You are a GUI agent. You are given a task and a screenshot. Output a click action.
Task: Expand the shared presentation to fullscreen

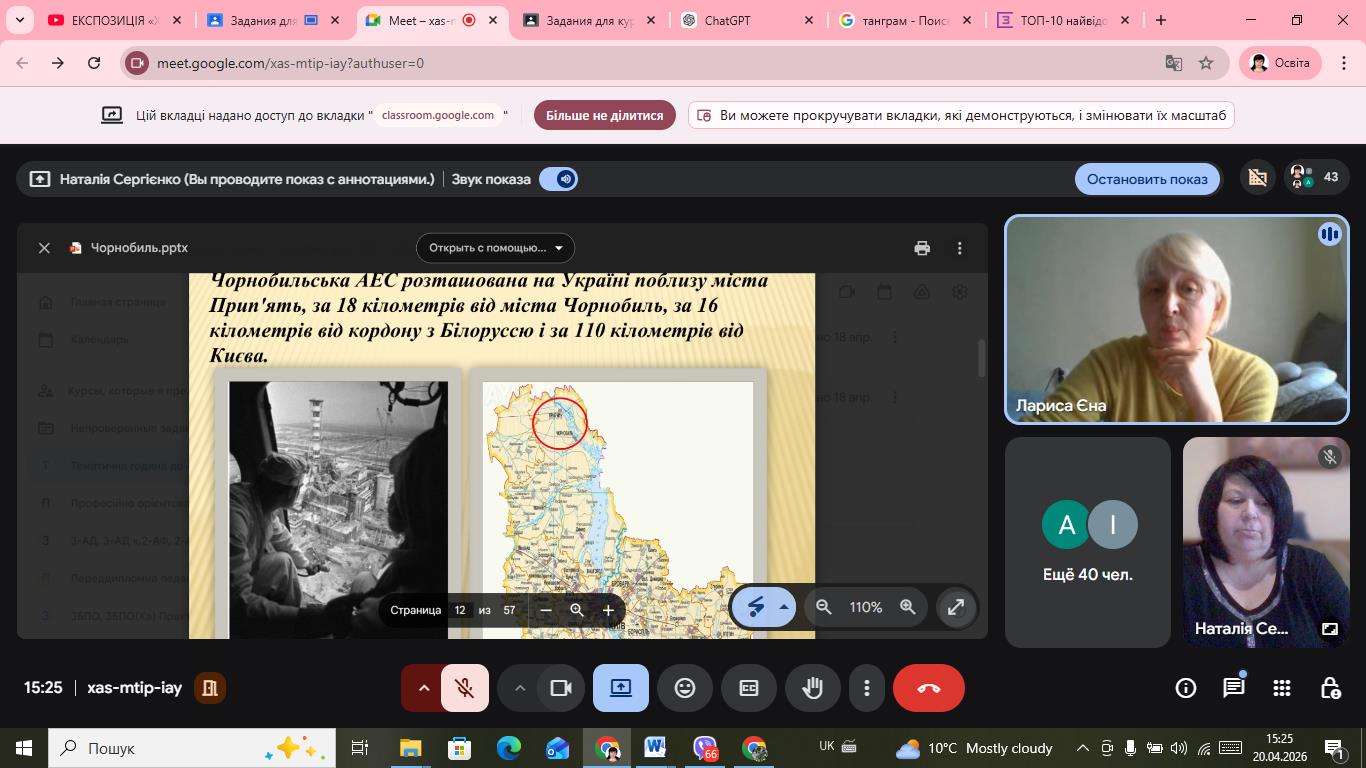(956, 607)
